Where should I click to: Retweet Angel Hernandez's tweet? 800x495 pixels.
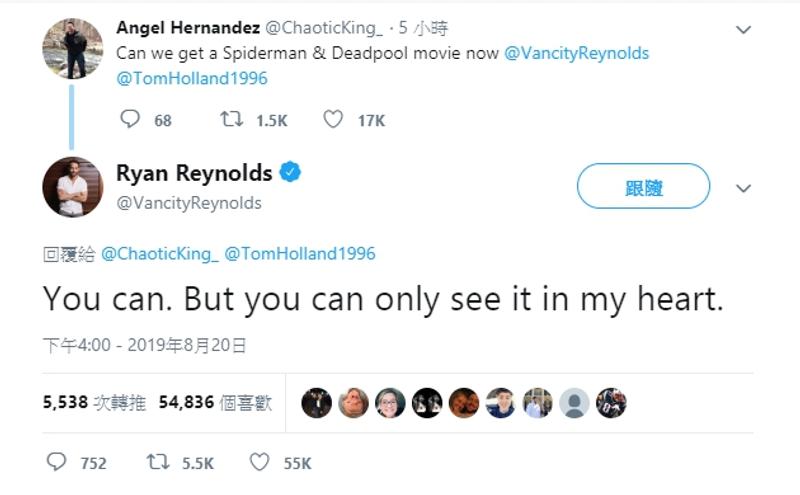point(231,120)
